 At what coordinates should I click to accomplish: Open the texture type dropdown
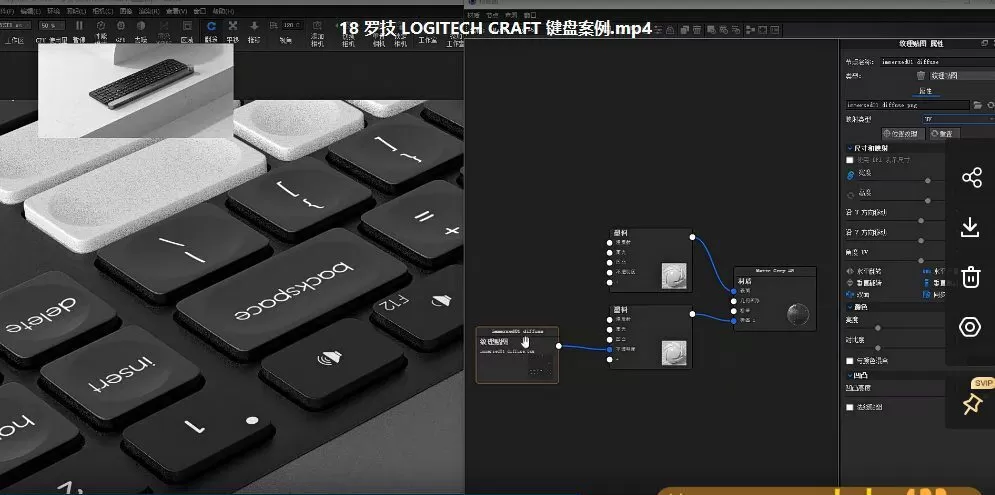pos(961,76)
